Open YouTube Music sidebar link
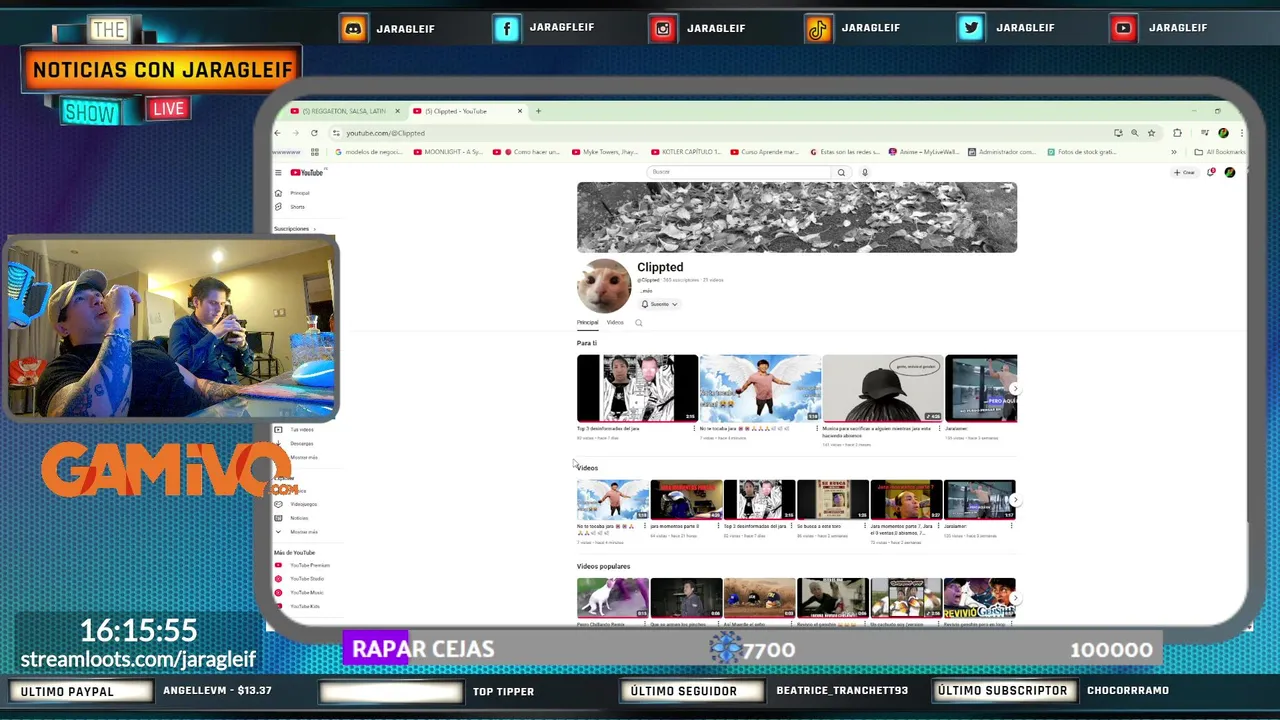 [x=299, y=593]
